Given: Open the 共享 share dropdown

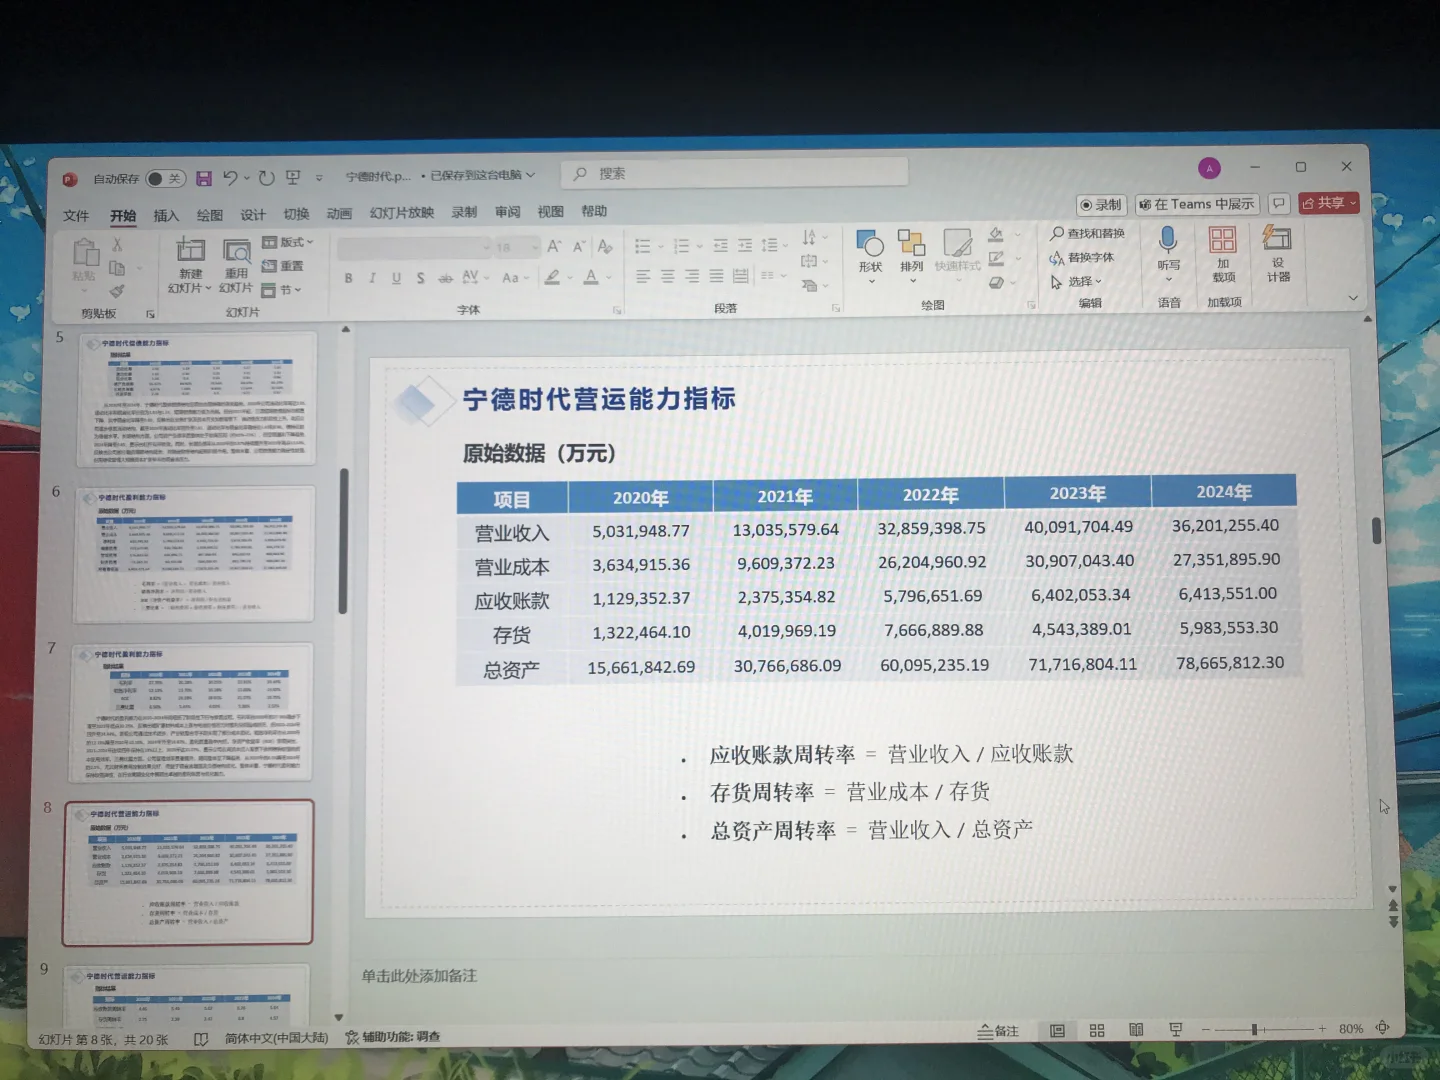Looking at the screenshot, I should (1328, 203).
